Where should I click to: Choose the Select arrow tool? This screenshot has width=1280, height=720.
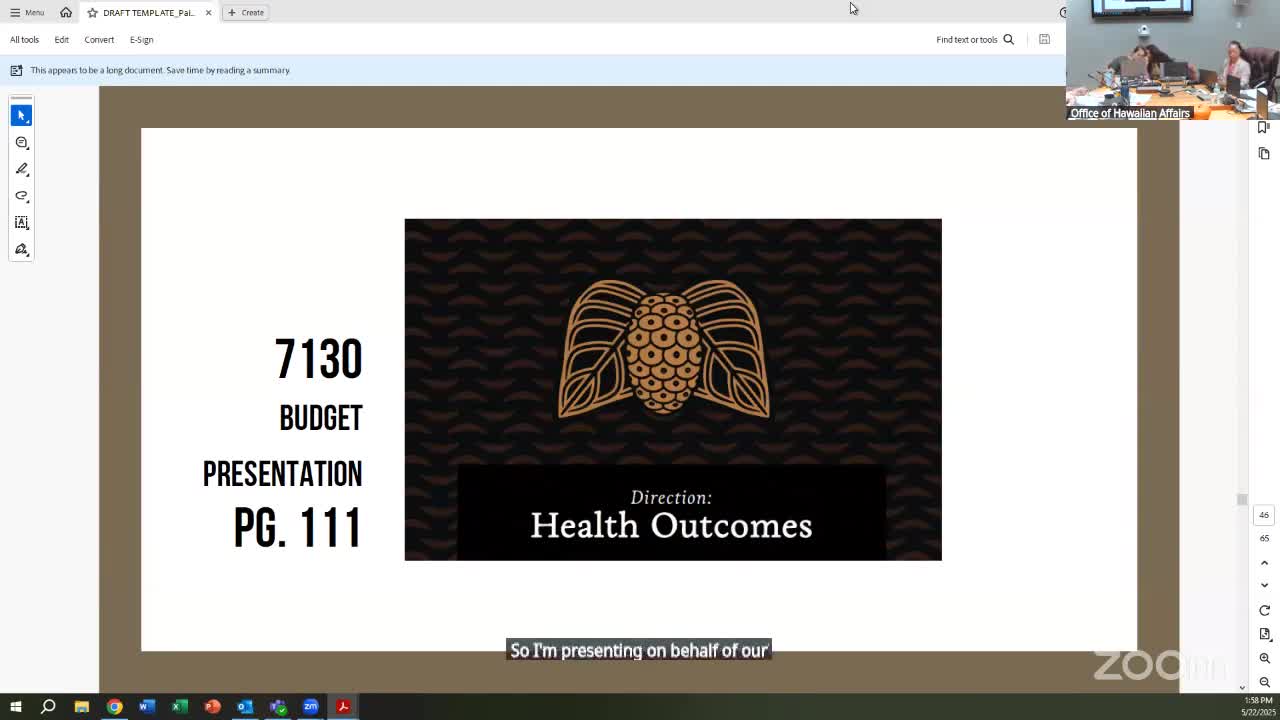coord(21,115)
